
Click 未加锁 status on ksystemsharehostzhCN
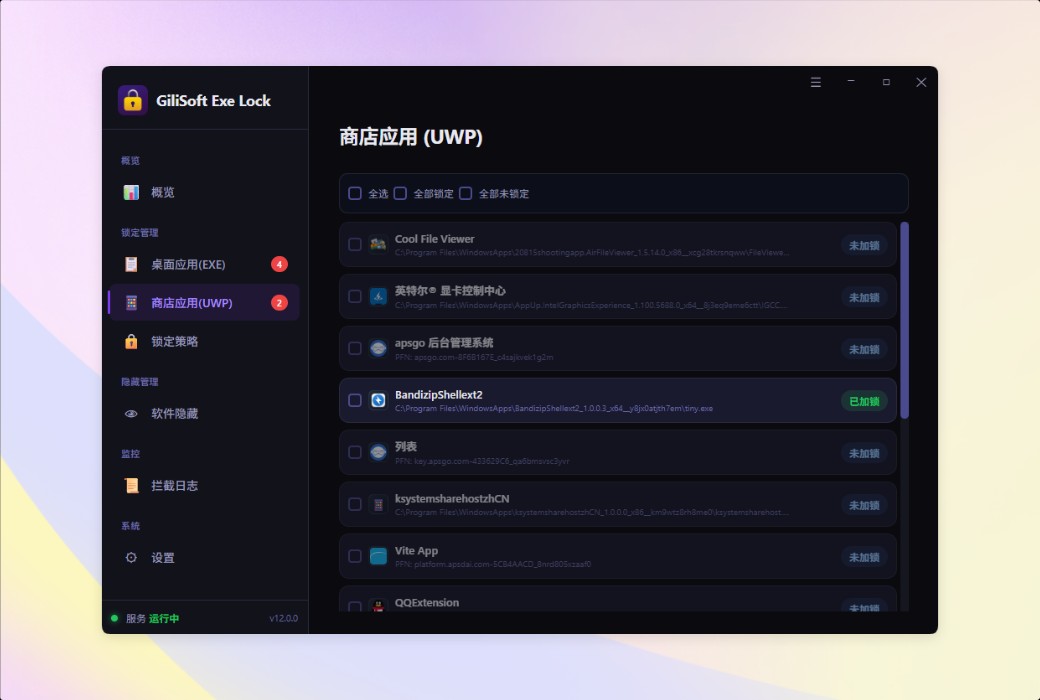click(864, 506)
